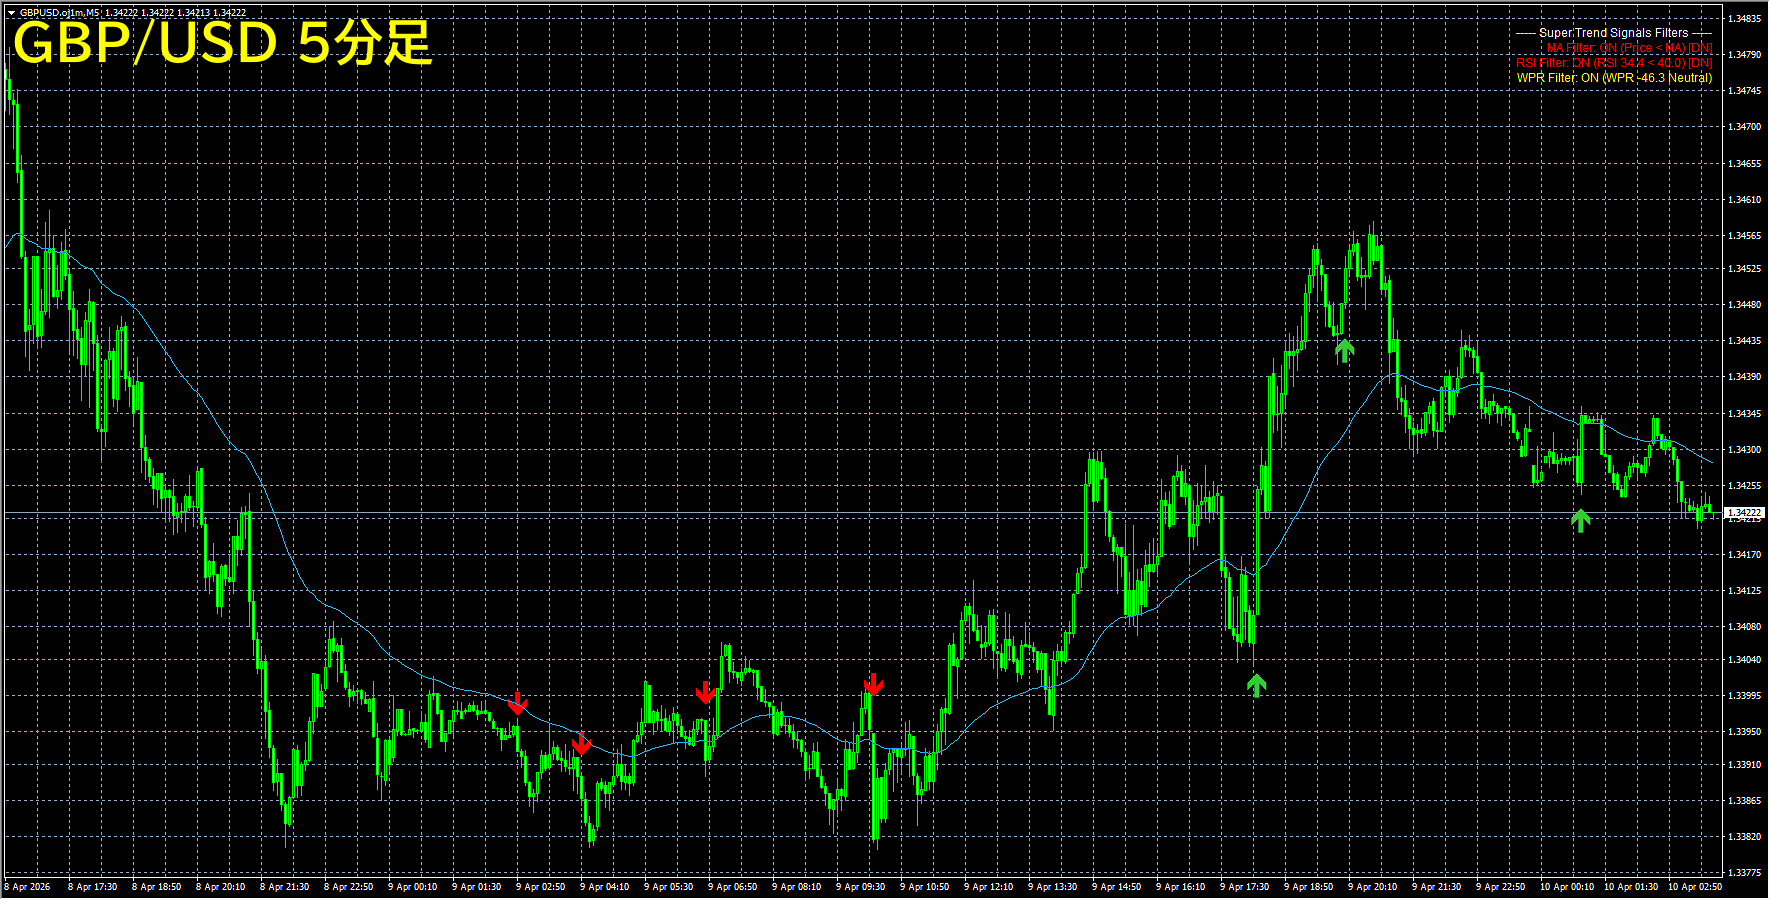This screenshot has height=900, width=1770.
Task: Click the MA Filter status line
Action: tap(1628, 48)
